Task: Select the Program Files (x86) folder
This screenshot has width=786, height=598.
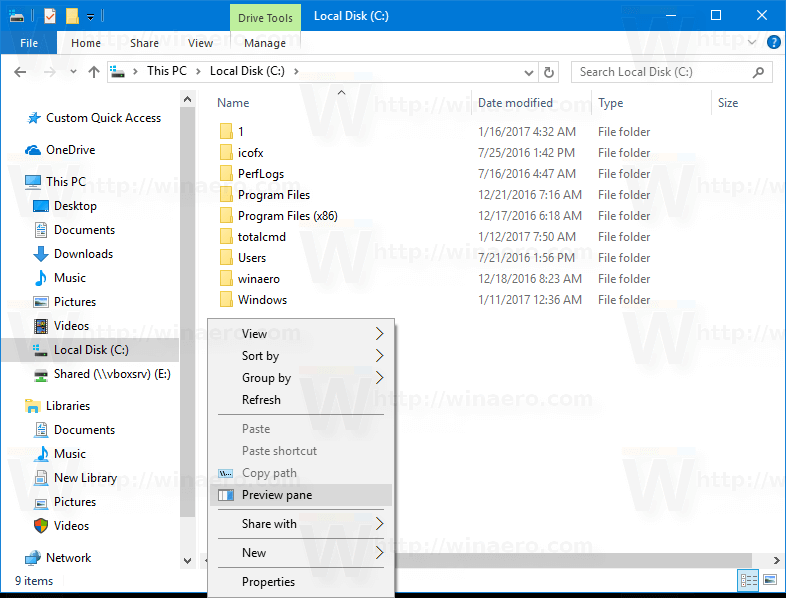Action: point(279,216)
